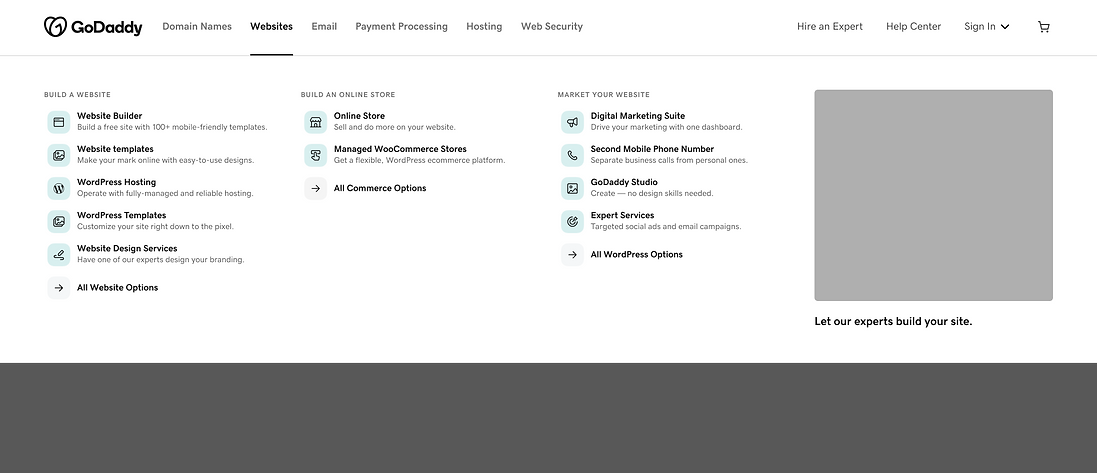Open the Payment Processing menu
Image resolution: width=1097 pixels, height=473 pixels.
click(x=402, y=27)
